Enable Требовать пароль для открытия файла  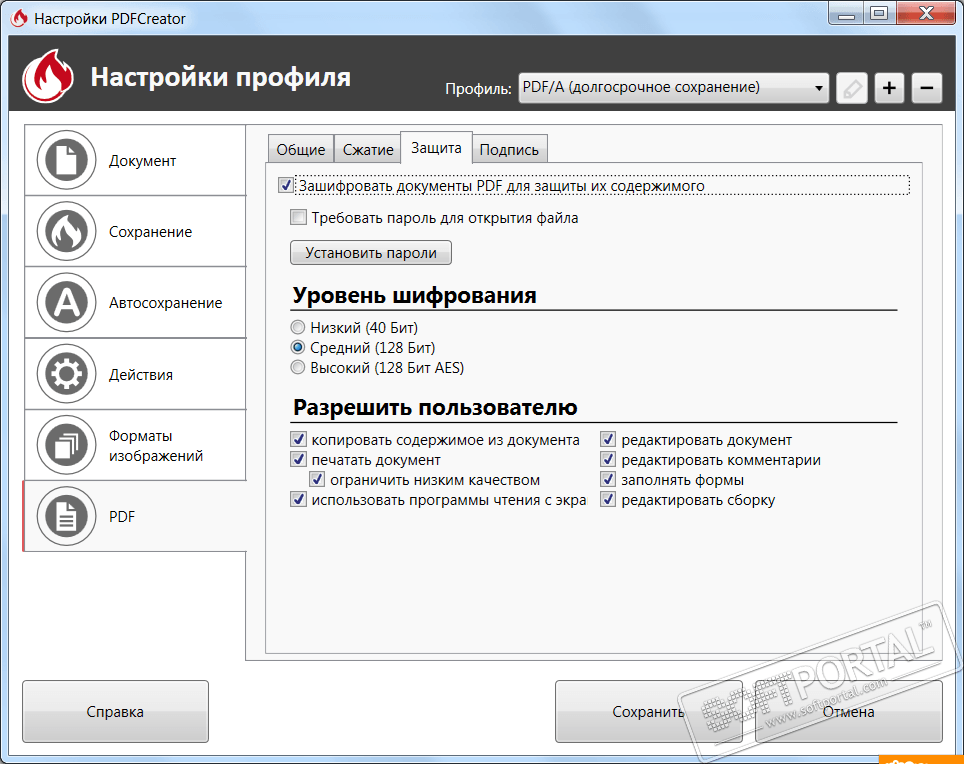click(298, 217)
